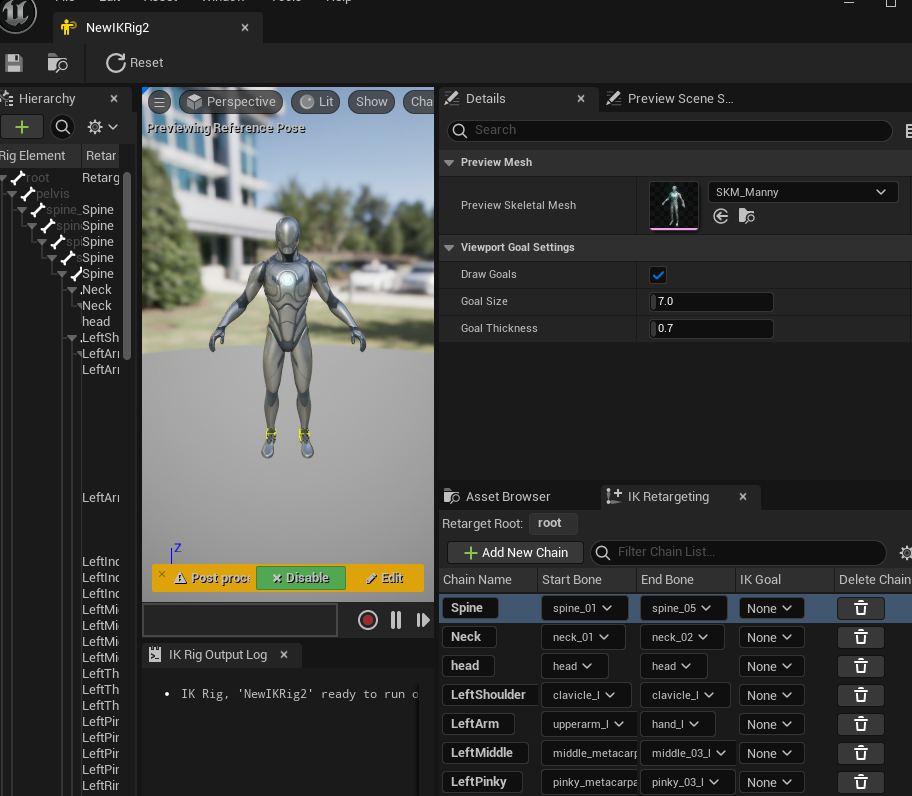
Task: Delete the LeftMiddle chain
Action: [x=861, y=754]
